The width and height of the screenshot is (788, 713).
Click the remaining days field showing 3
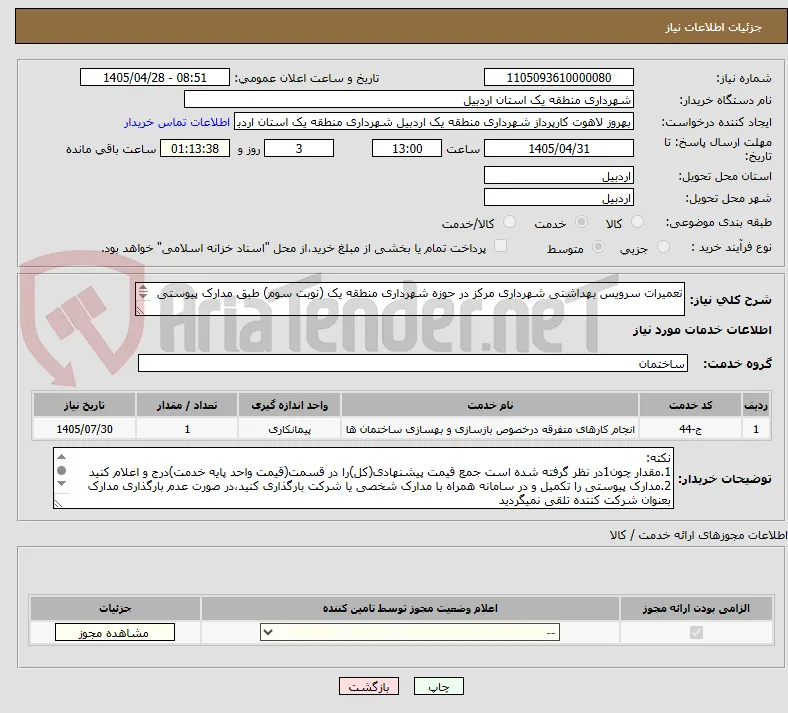point(299,148)
